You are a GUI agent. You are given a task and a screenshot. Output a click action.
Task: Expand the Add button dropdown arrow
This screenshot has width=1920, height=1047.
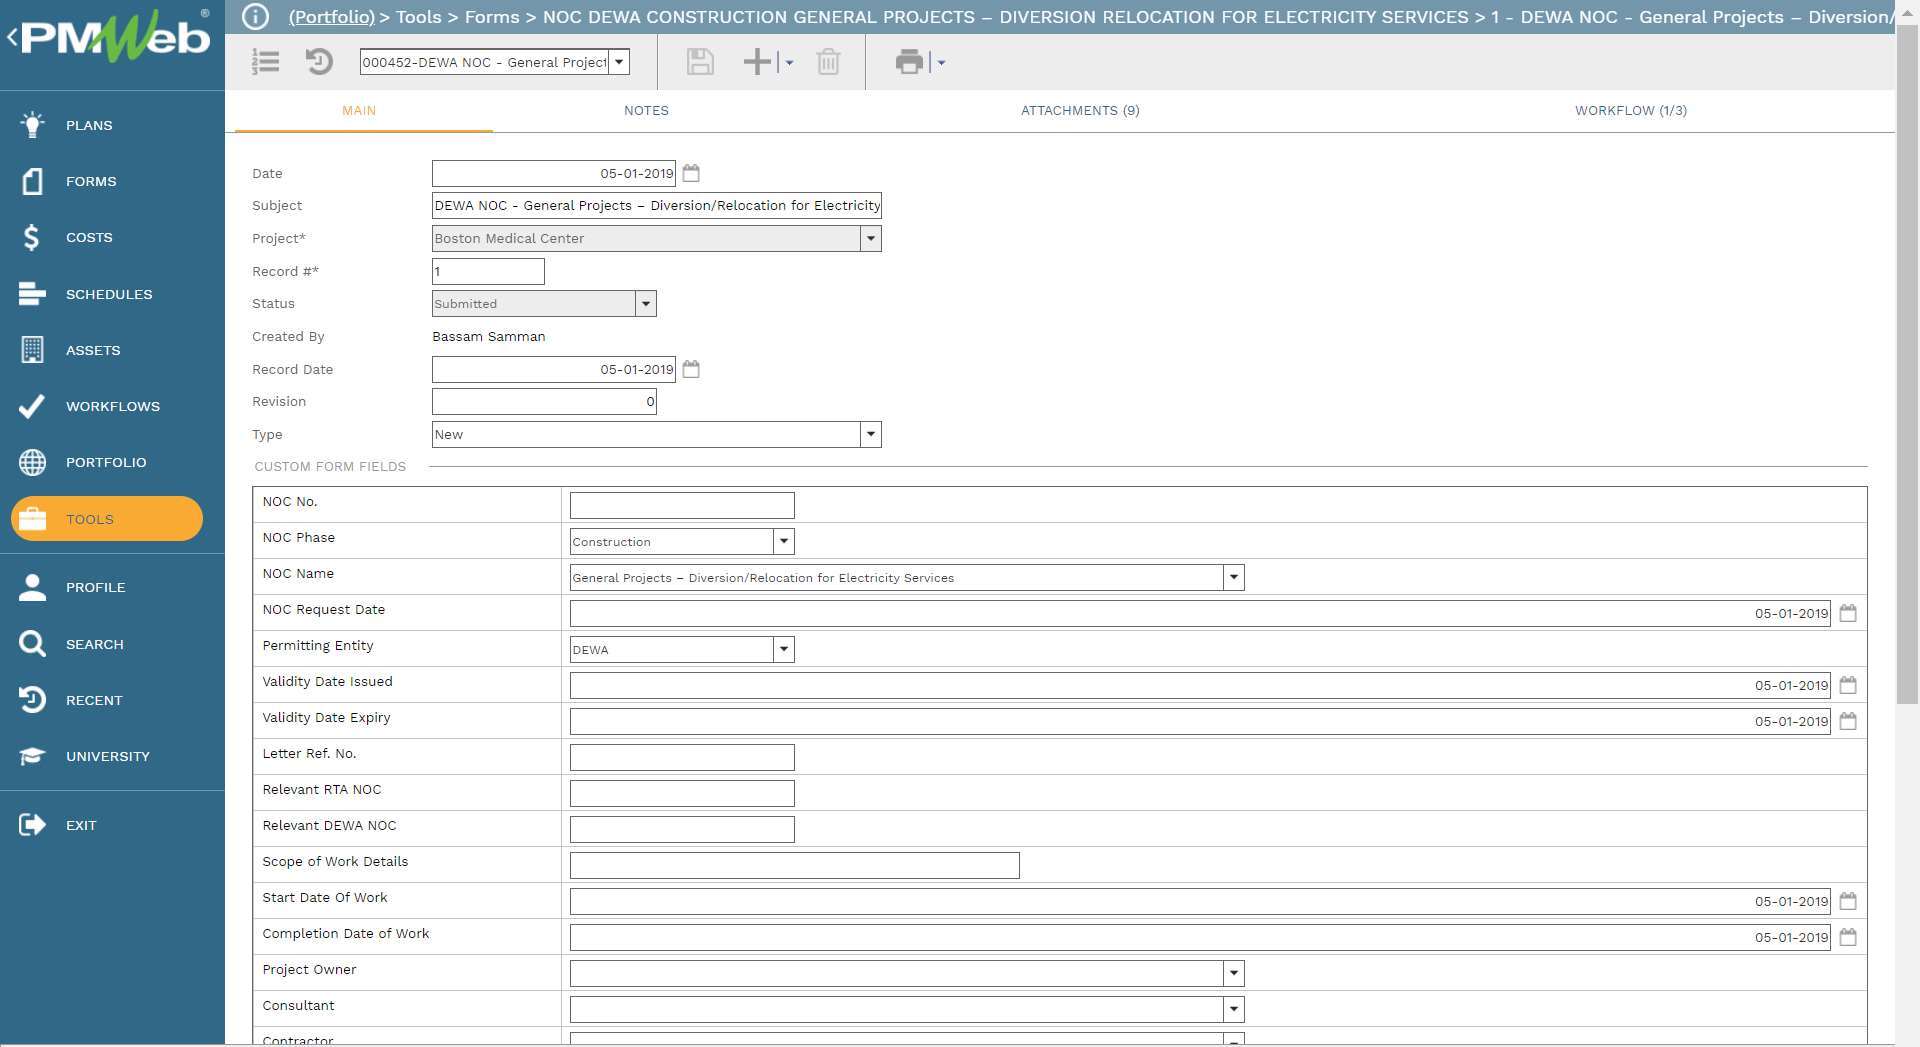[x=789, y=62]
